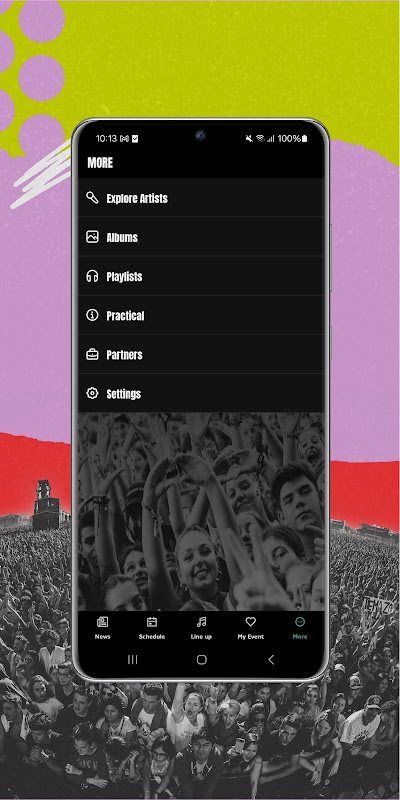Open the Albums menu entry
This screenshot has height=800, width=400.
pyautogui.click(x=201, y=237)
